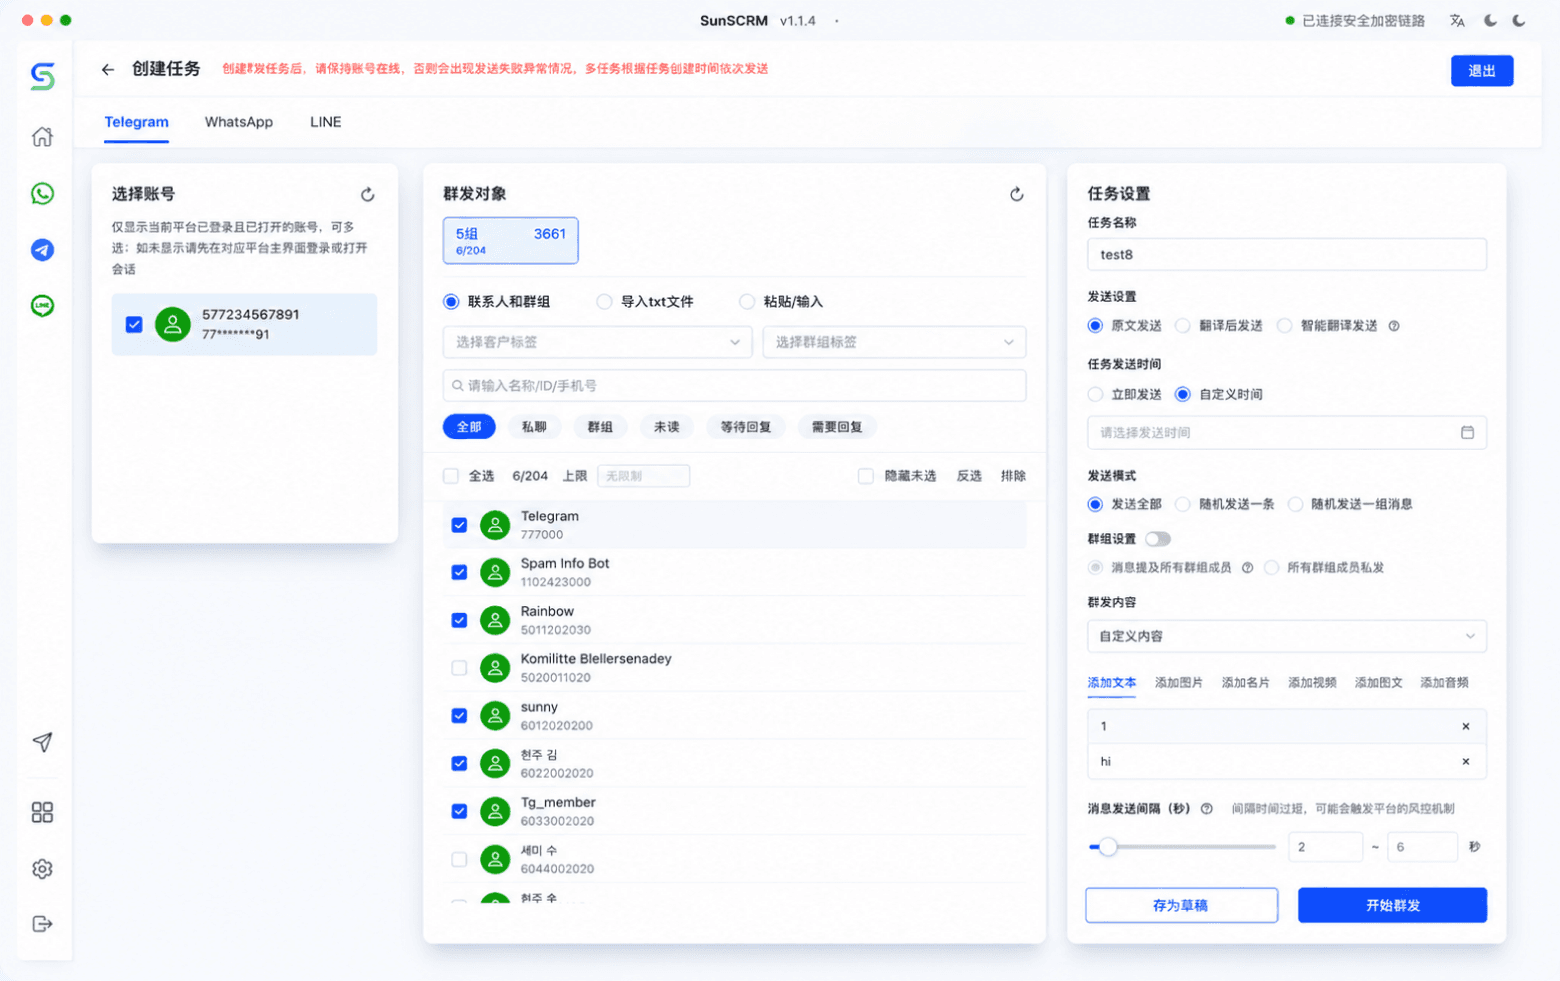1560x981 pixels.
Task: Open the Home icon in the sidebar
Action: [42, 137]
